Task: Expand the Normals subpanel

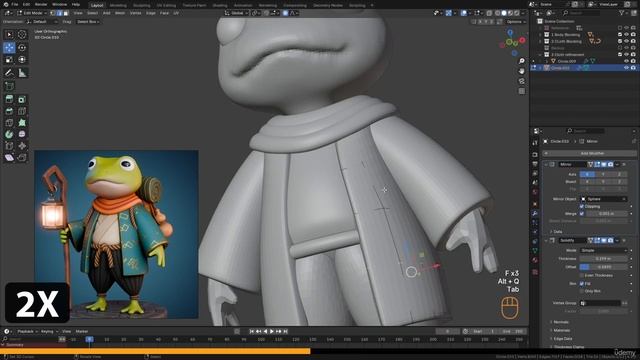Action: point(561,322)
